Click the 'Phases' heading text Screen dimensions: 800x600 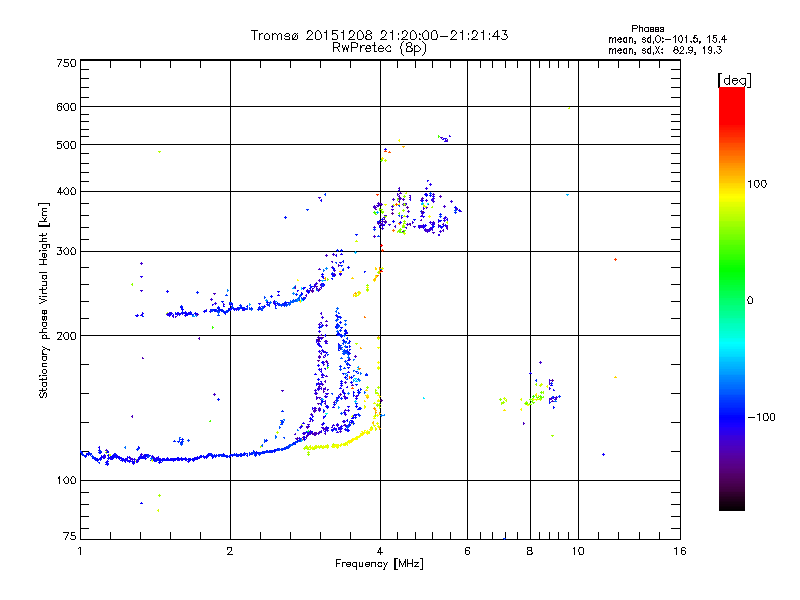pyautogui.click(x=647, y=29)
